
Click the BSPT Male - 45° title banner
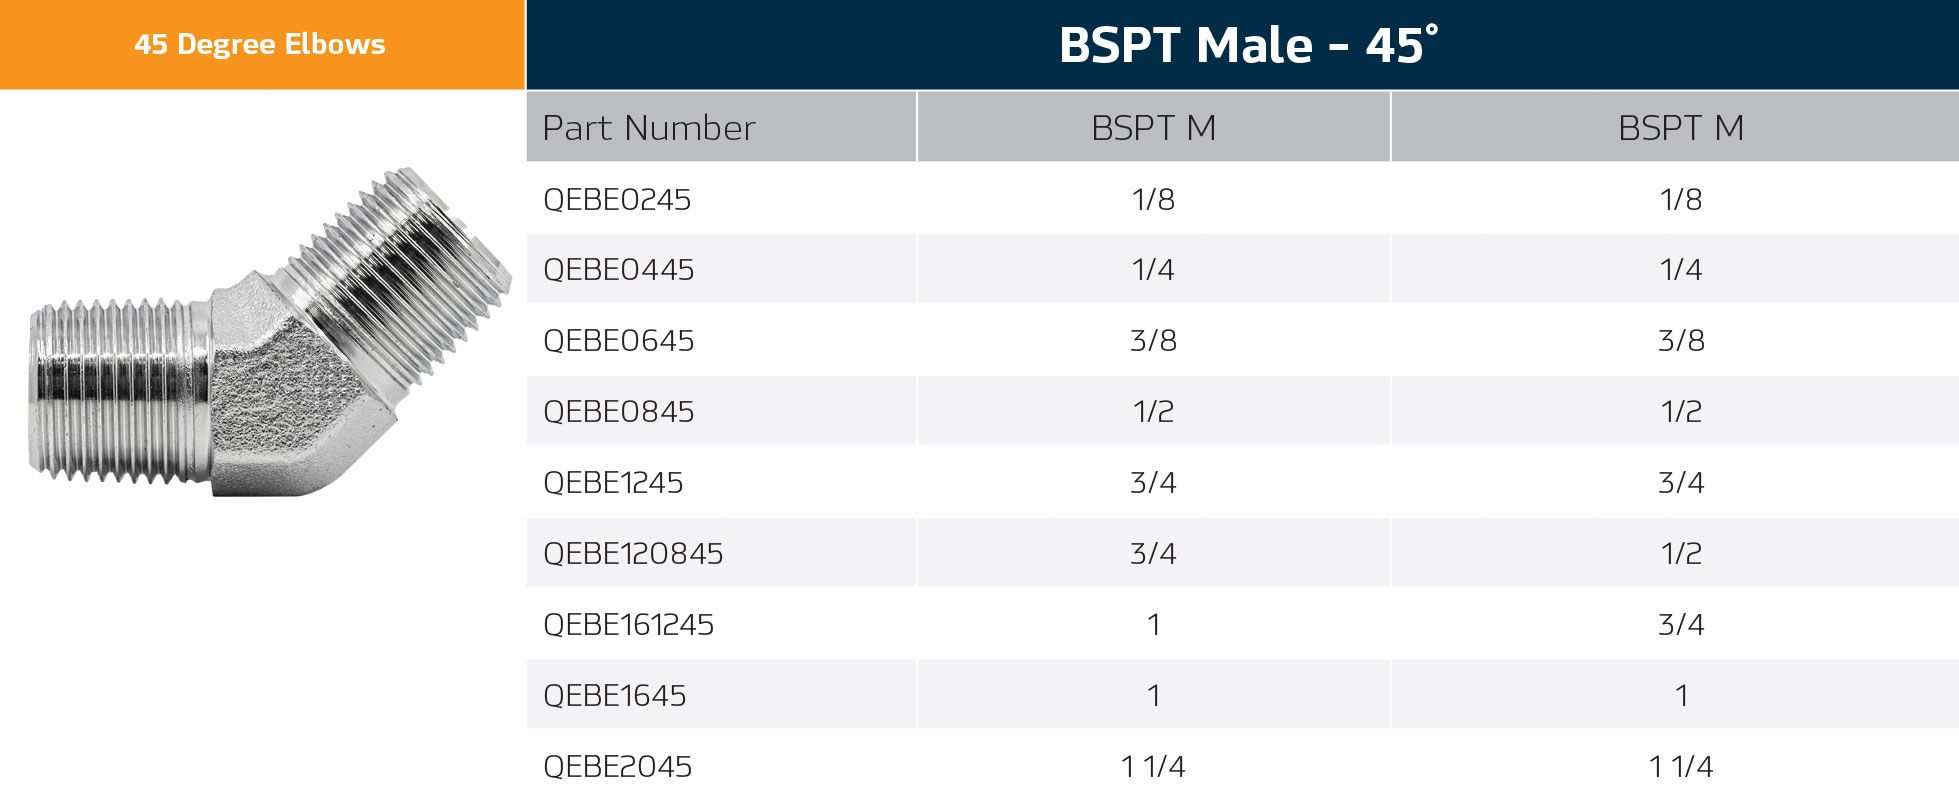pyautogui.click(x=1247, y=46)
